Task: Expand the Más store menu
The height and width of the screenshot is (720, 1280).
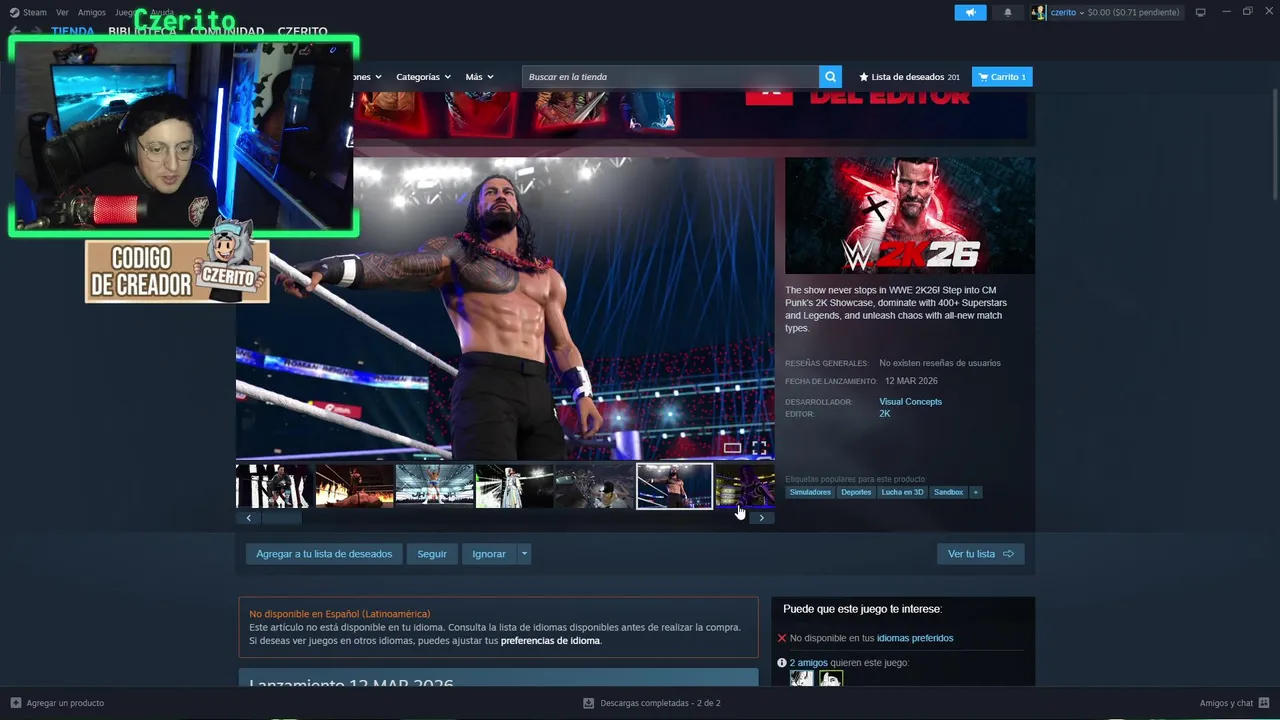Action: 479,77
